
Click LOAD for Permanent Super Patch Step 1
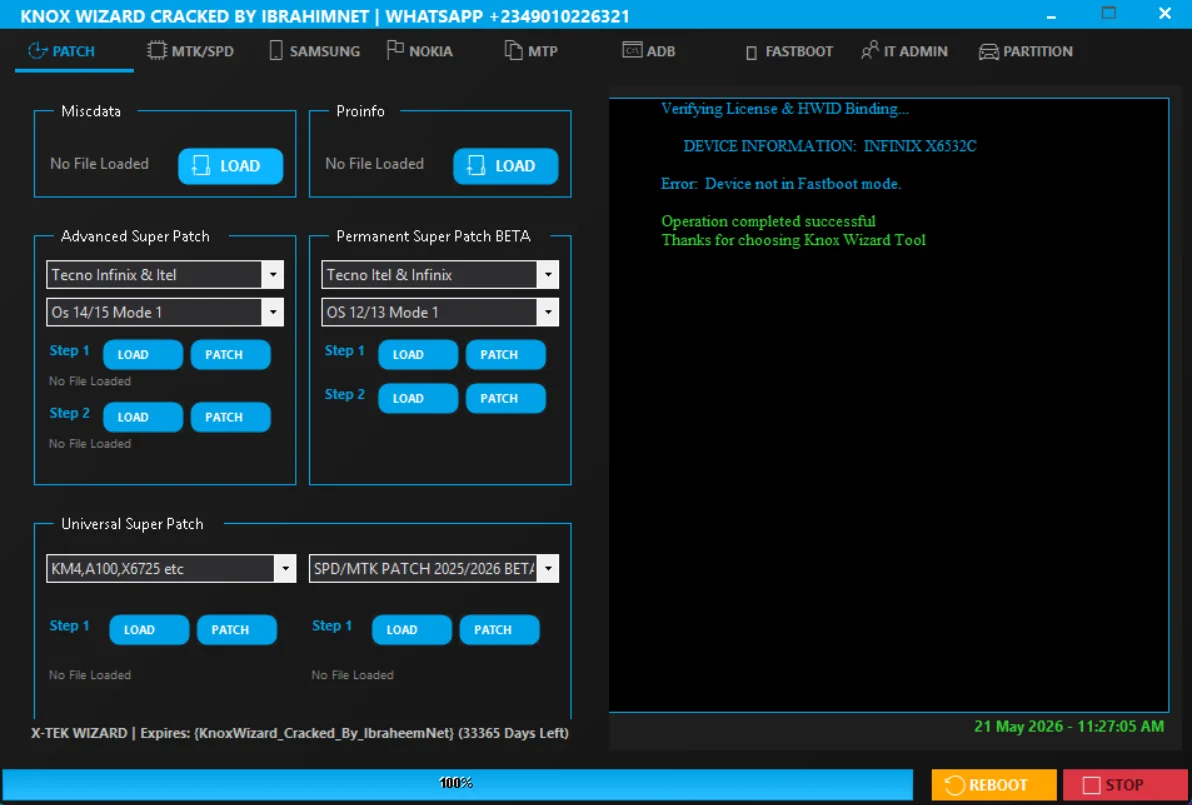pos(418,354)
